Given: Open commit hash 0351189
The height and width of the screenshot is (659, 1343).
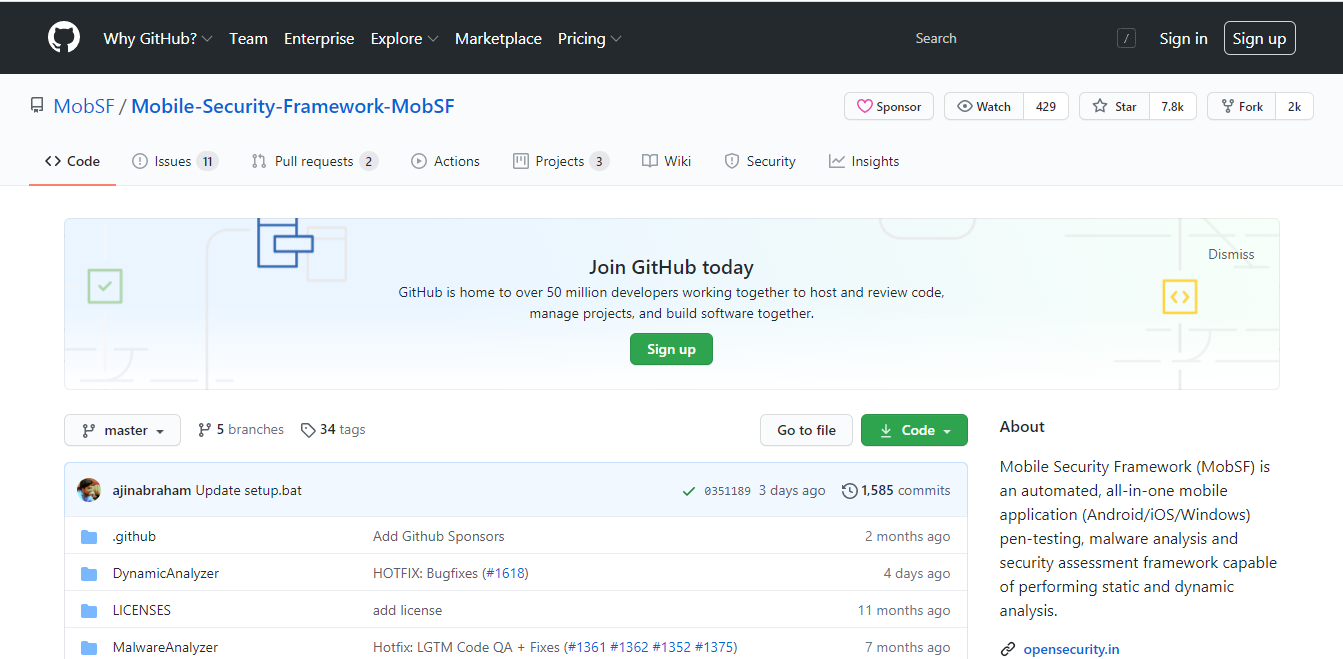Looking at the screenshot, I should coord(727,491).
